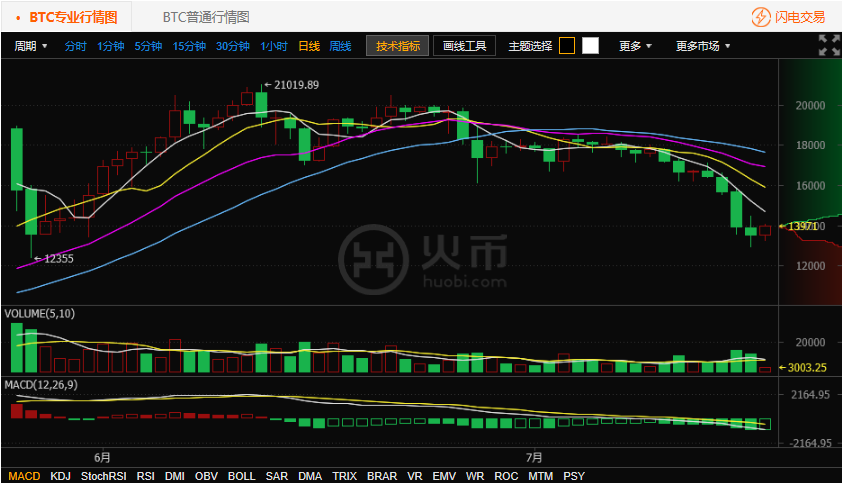Open the 周期 period dropdown

coord(31,46)
